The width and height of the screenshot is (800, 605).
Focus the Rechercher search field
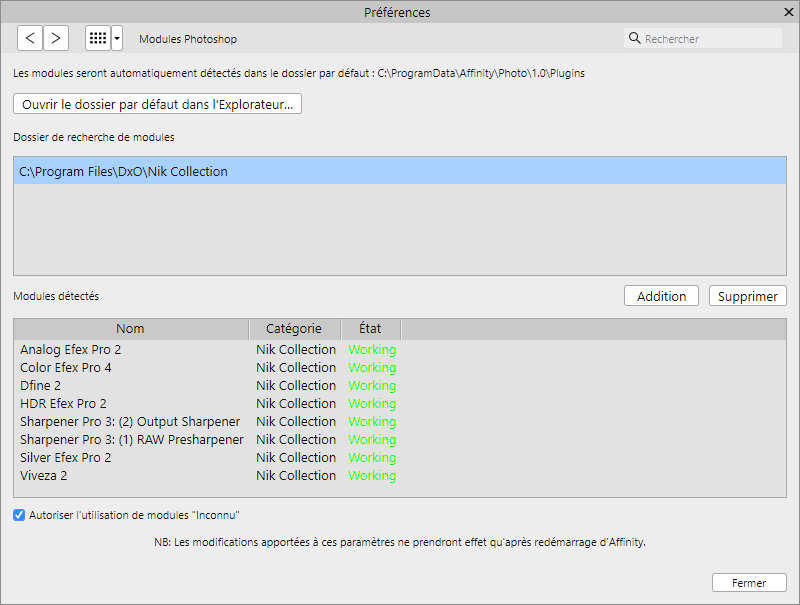(x=703, y=38)
